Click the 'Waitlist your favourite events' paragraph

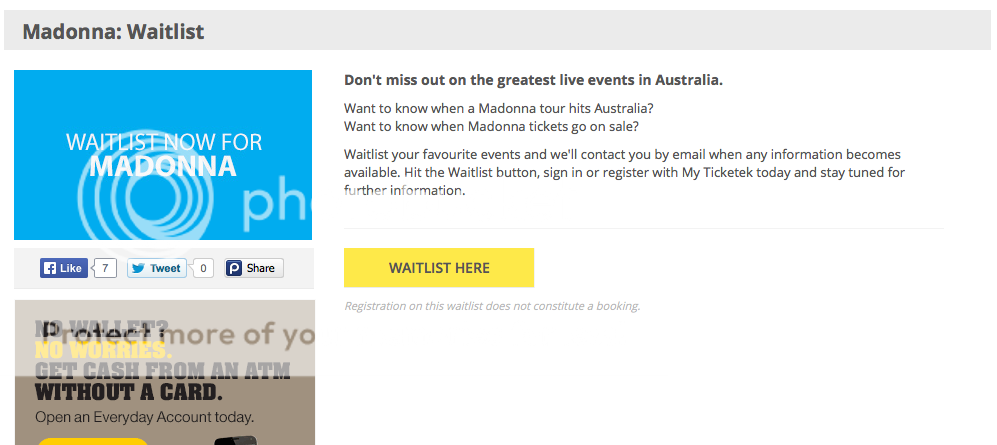click(x=624, y=172)
